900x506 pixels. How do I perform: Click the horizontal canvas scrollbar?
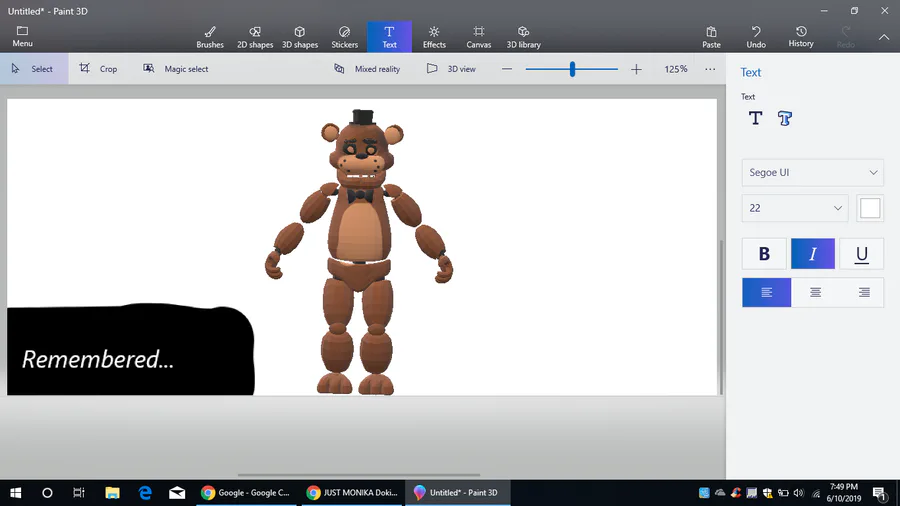[x=359, y=475]
